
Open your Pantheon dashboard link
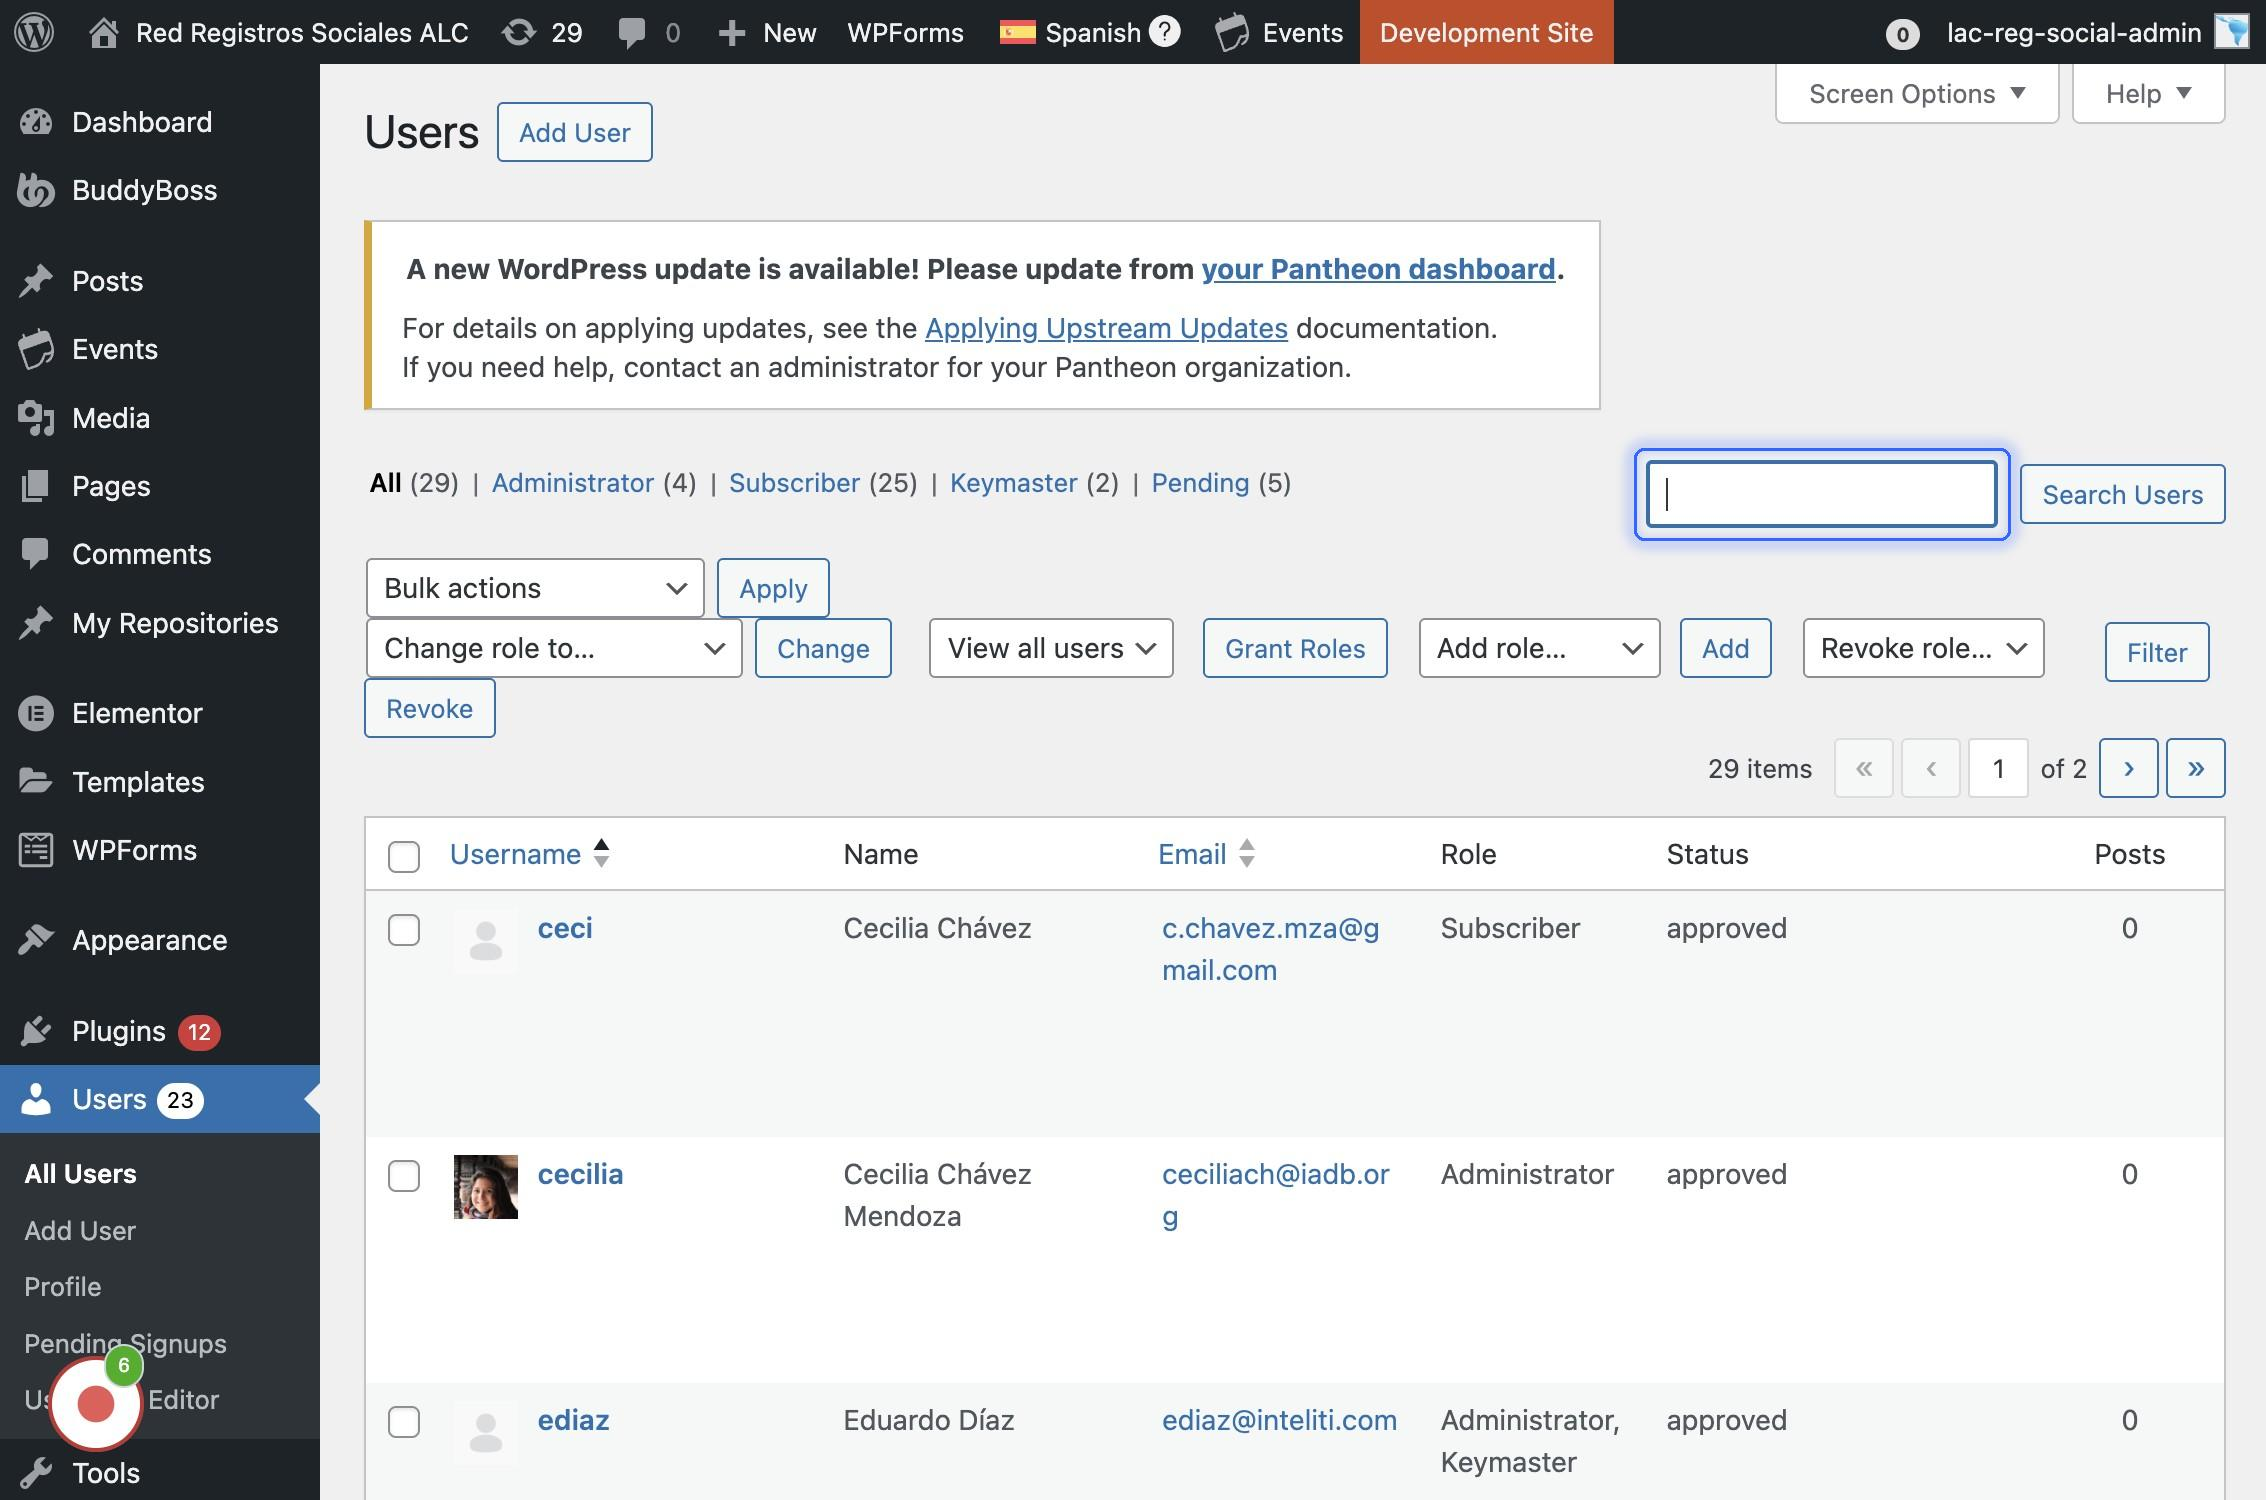point(1377,269)
